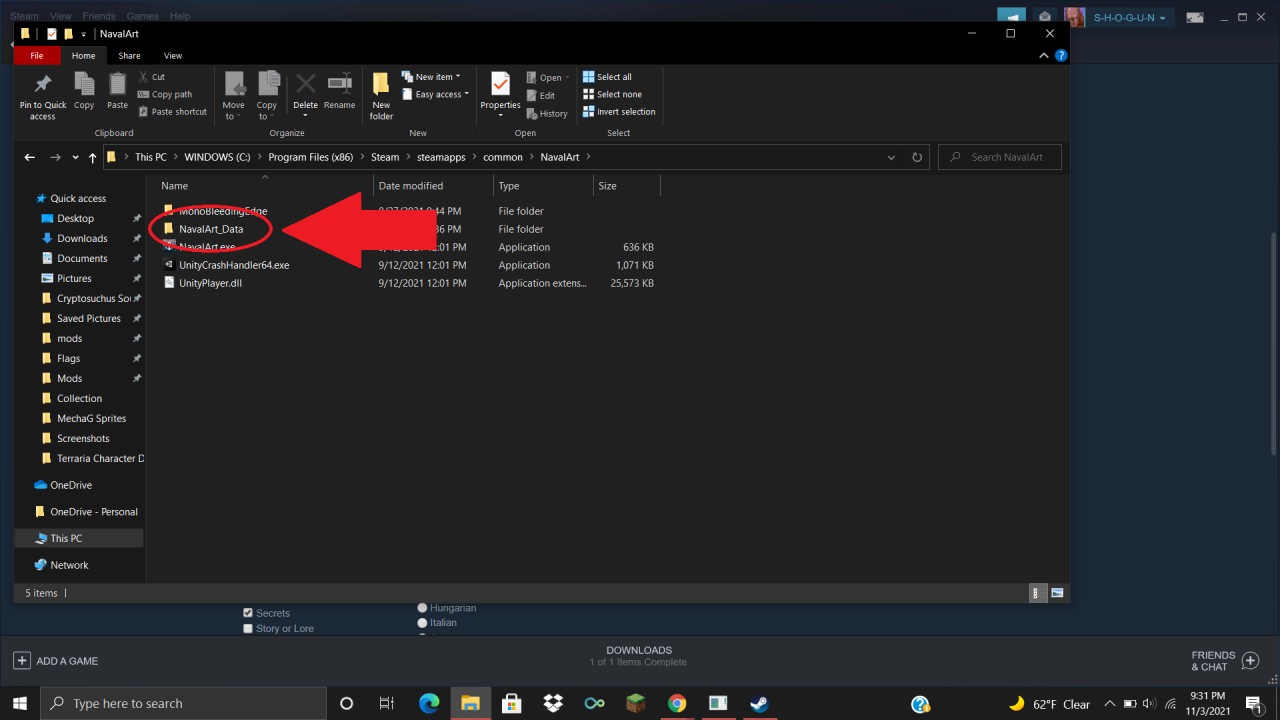Image resolution: width=1280 pixels, height=720 pixels.
Task: Enable the Story or Lore checkbox
Action: [248, 629]
